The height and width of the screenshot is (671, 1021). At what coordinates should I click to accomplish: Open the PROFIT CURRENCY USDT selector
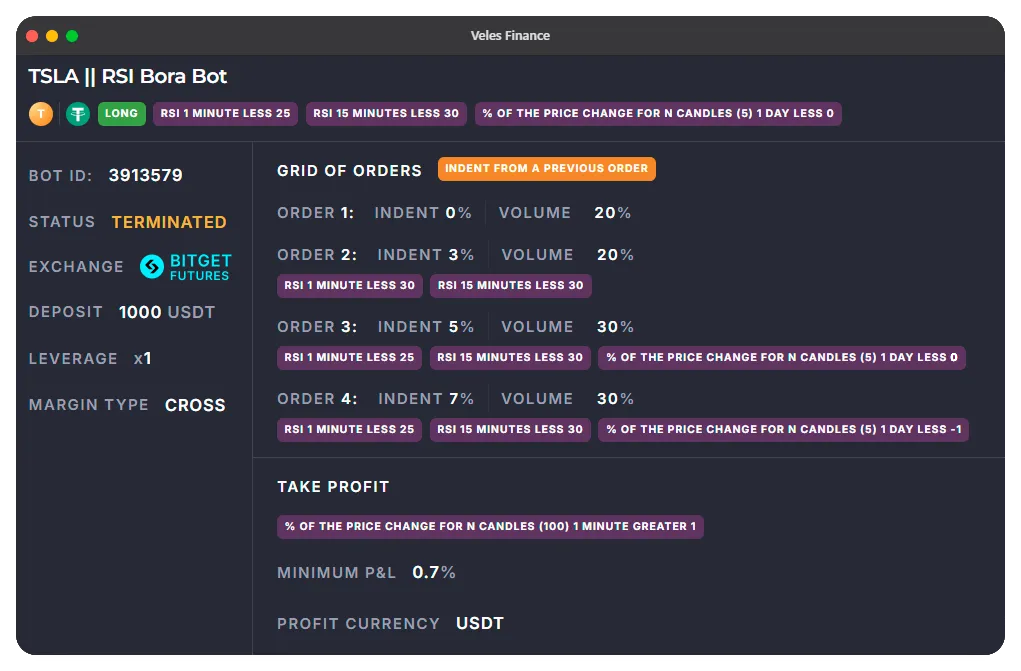click(480, 622)
